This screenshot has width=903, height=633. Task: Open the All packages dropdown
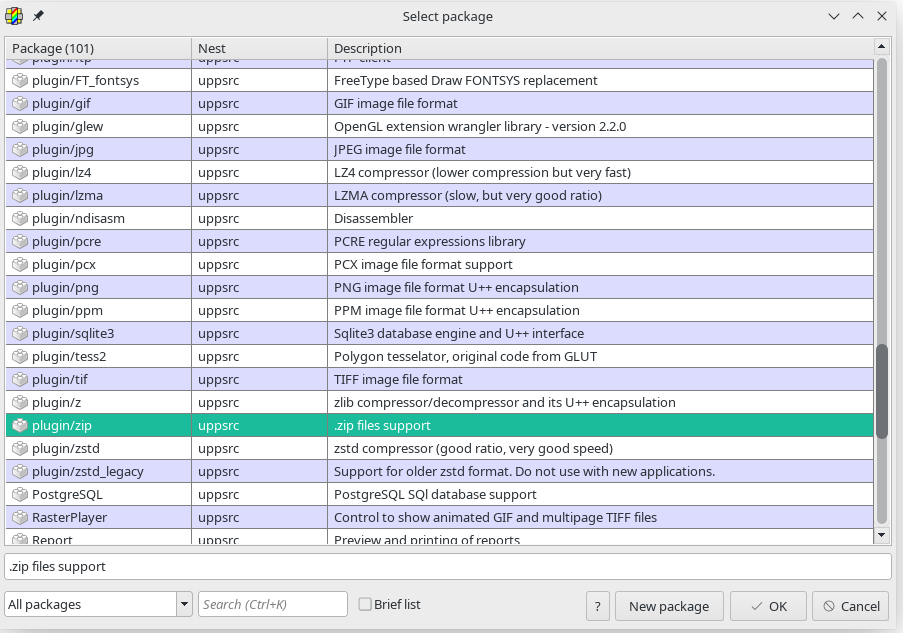click(x=184, y=604)
